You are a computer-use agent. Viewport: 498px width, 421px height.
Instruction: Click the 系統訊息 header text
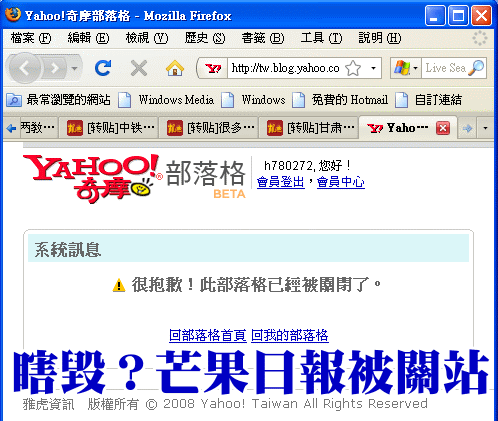click(68, 249)
